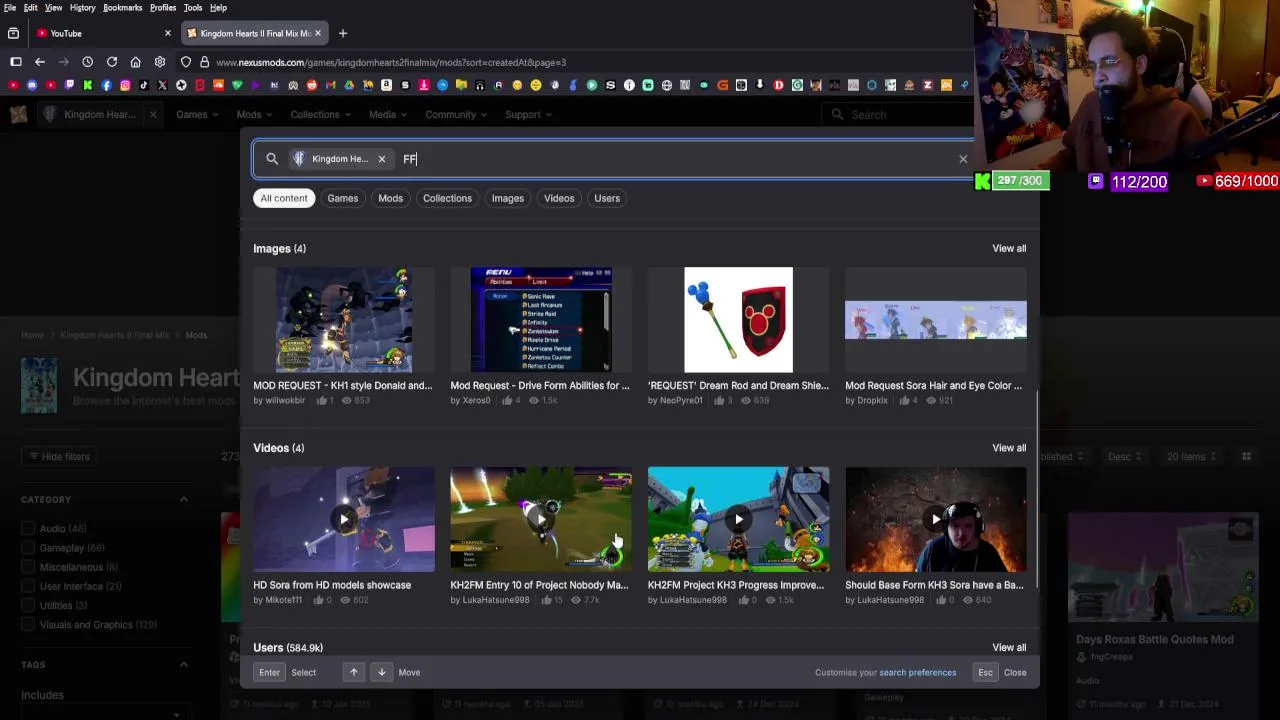The height and width of the screenshot is (720, 1280).
Task: Open the TikTok bookmark icon
Action: pyautogui.click(x=144, y=85)
